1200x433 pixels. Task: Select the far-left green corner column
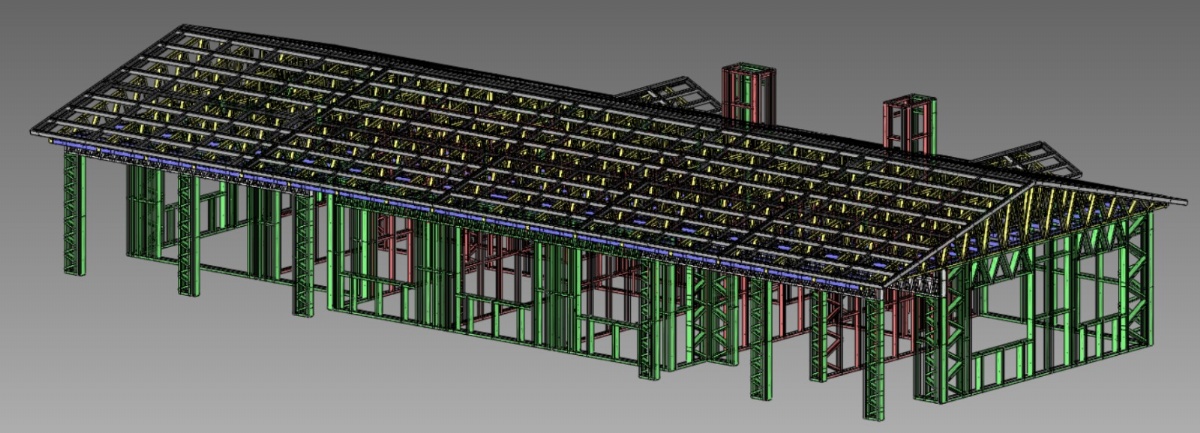click(74, 215)
